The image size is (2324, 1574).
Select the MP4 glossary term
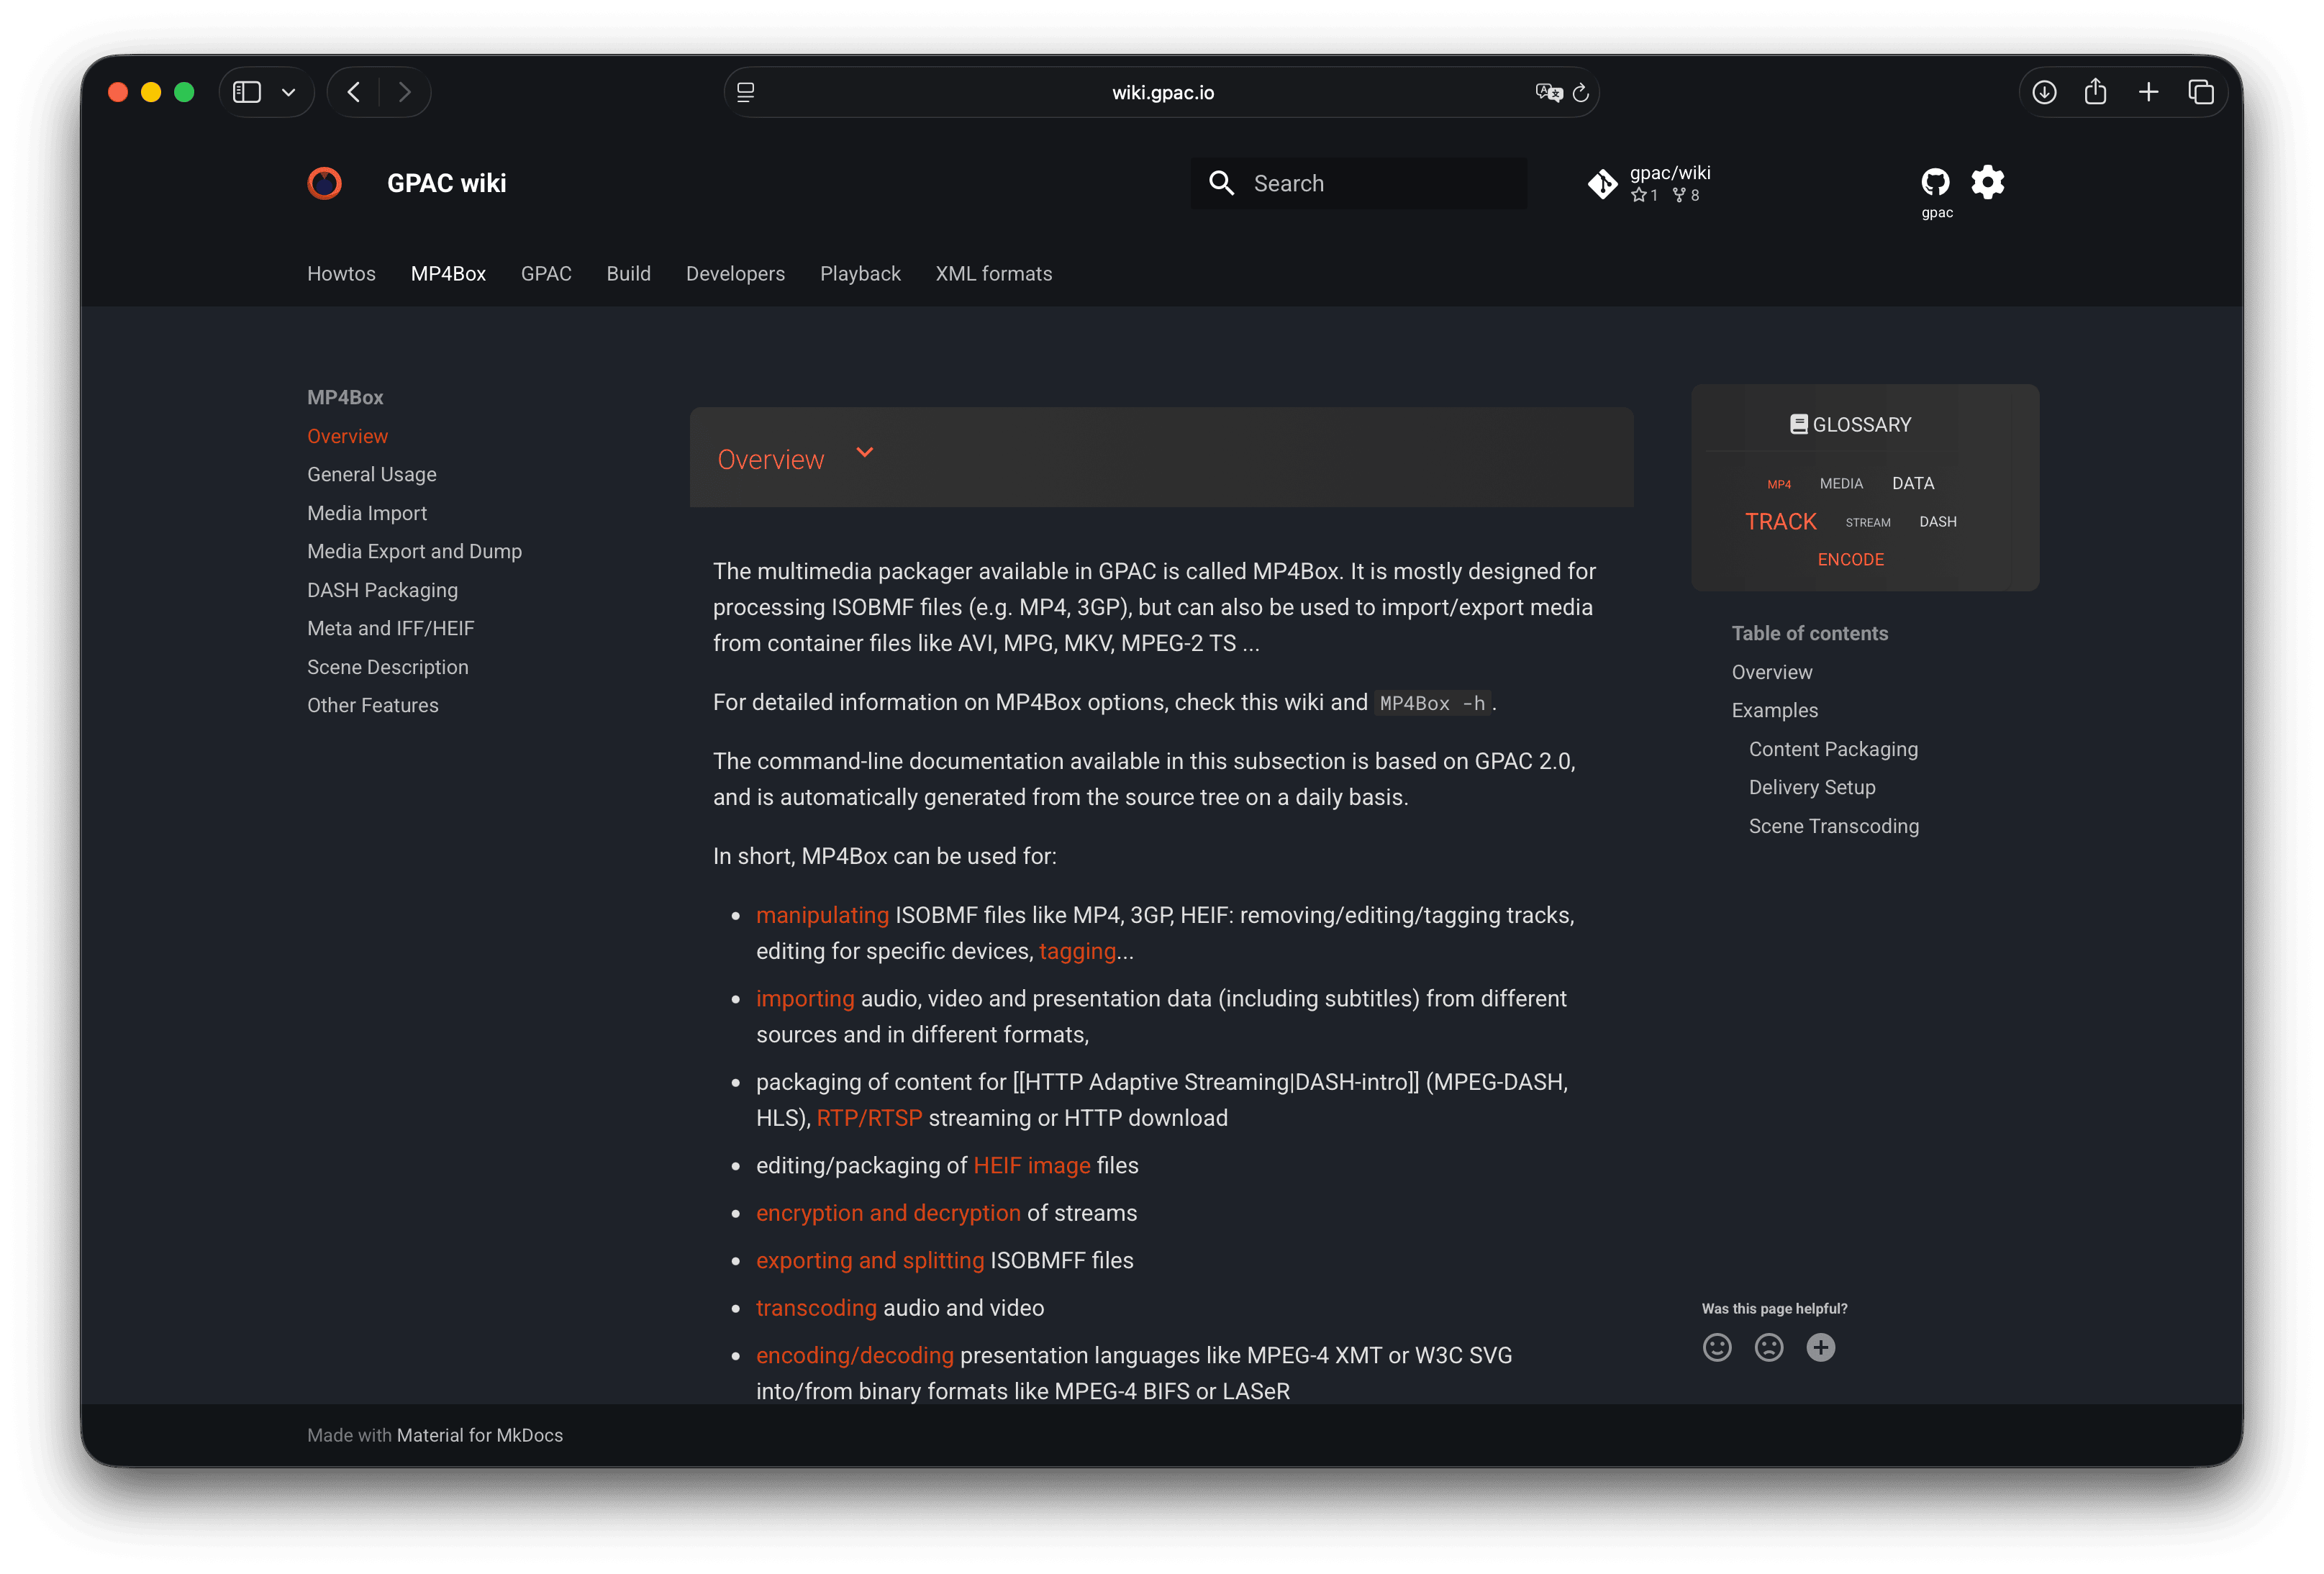(x=1779, y=484)
